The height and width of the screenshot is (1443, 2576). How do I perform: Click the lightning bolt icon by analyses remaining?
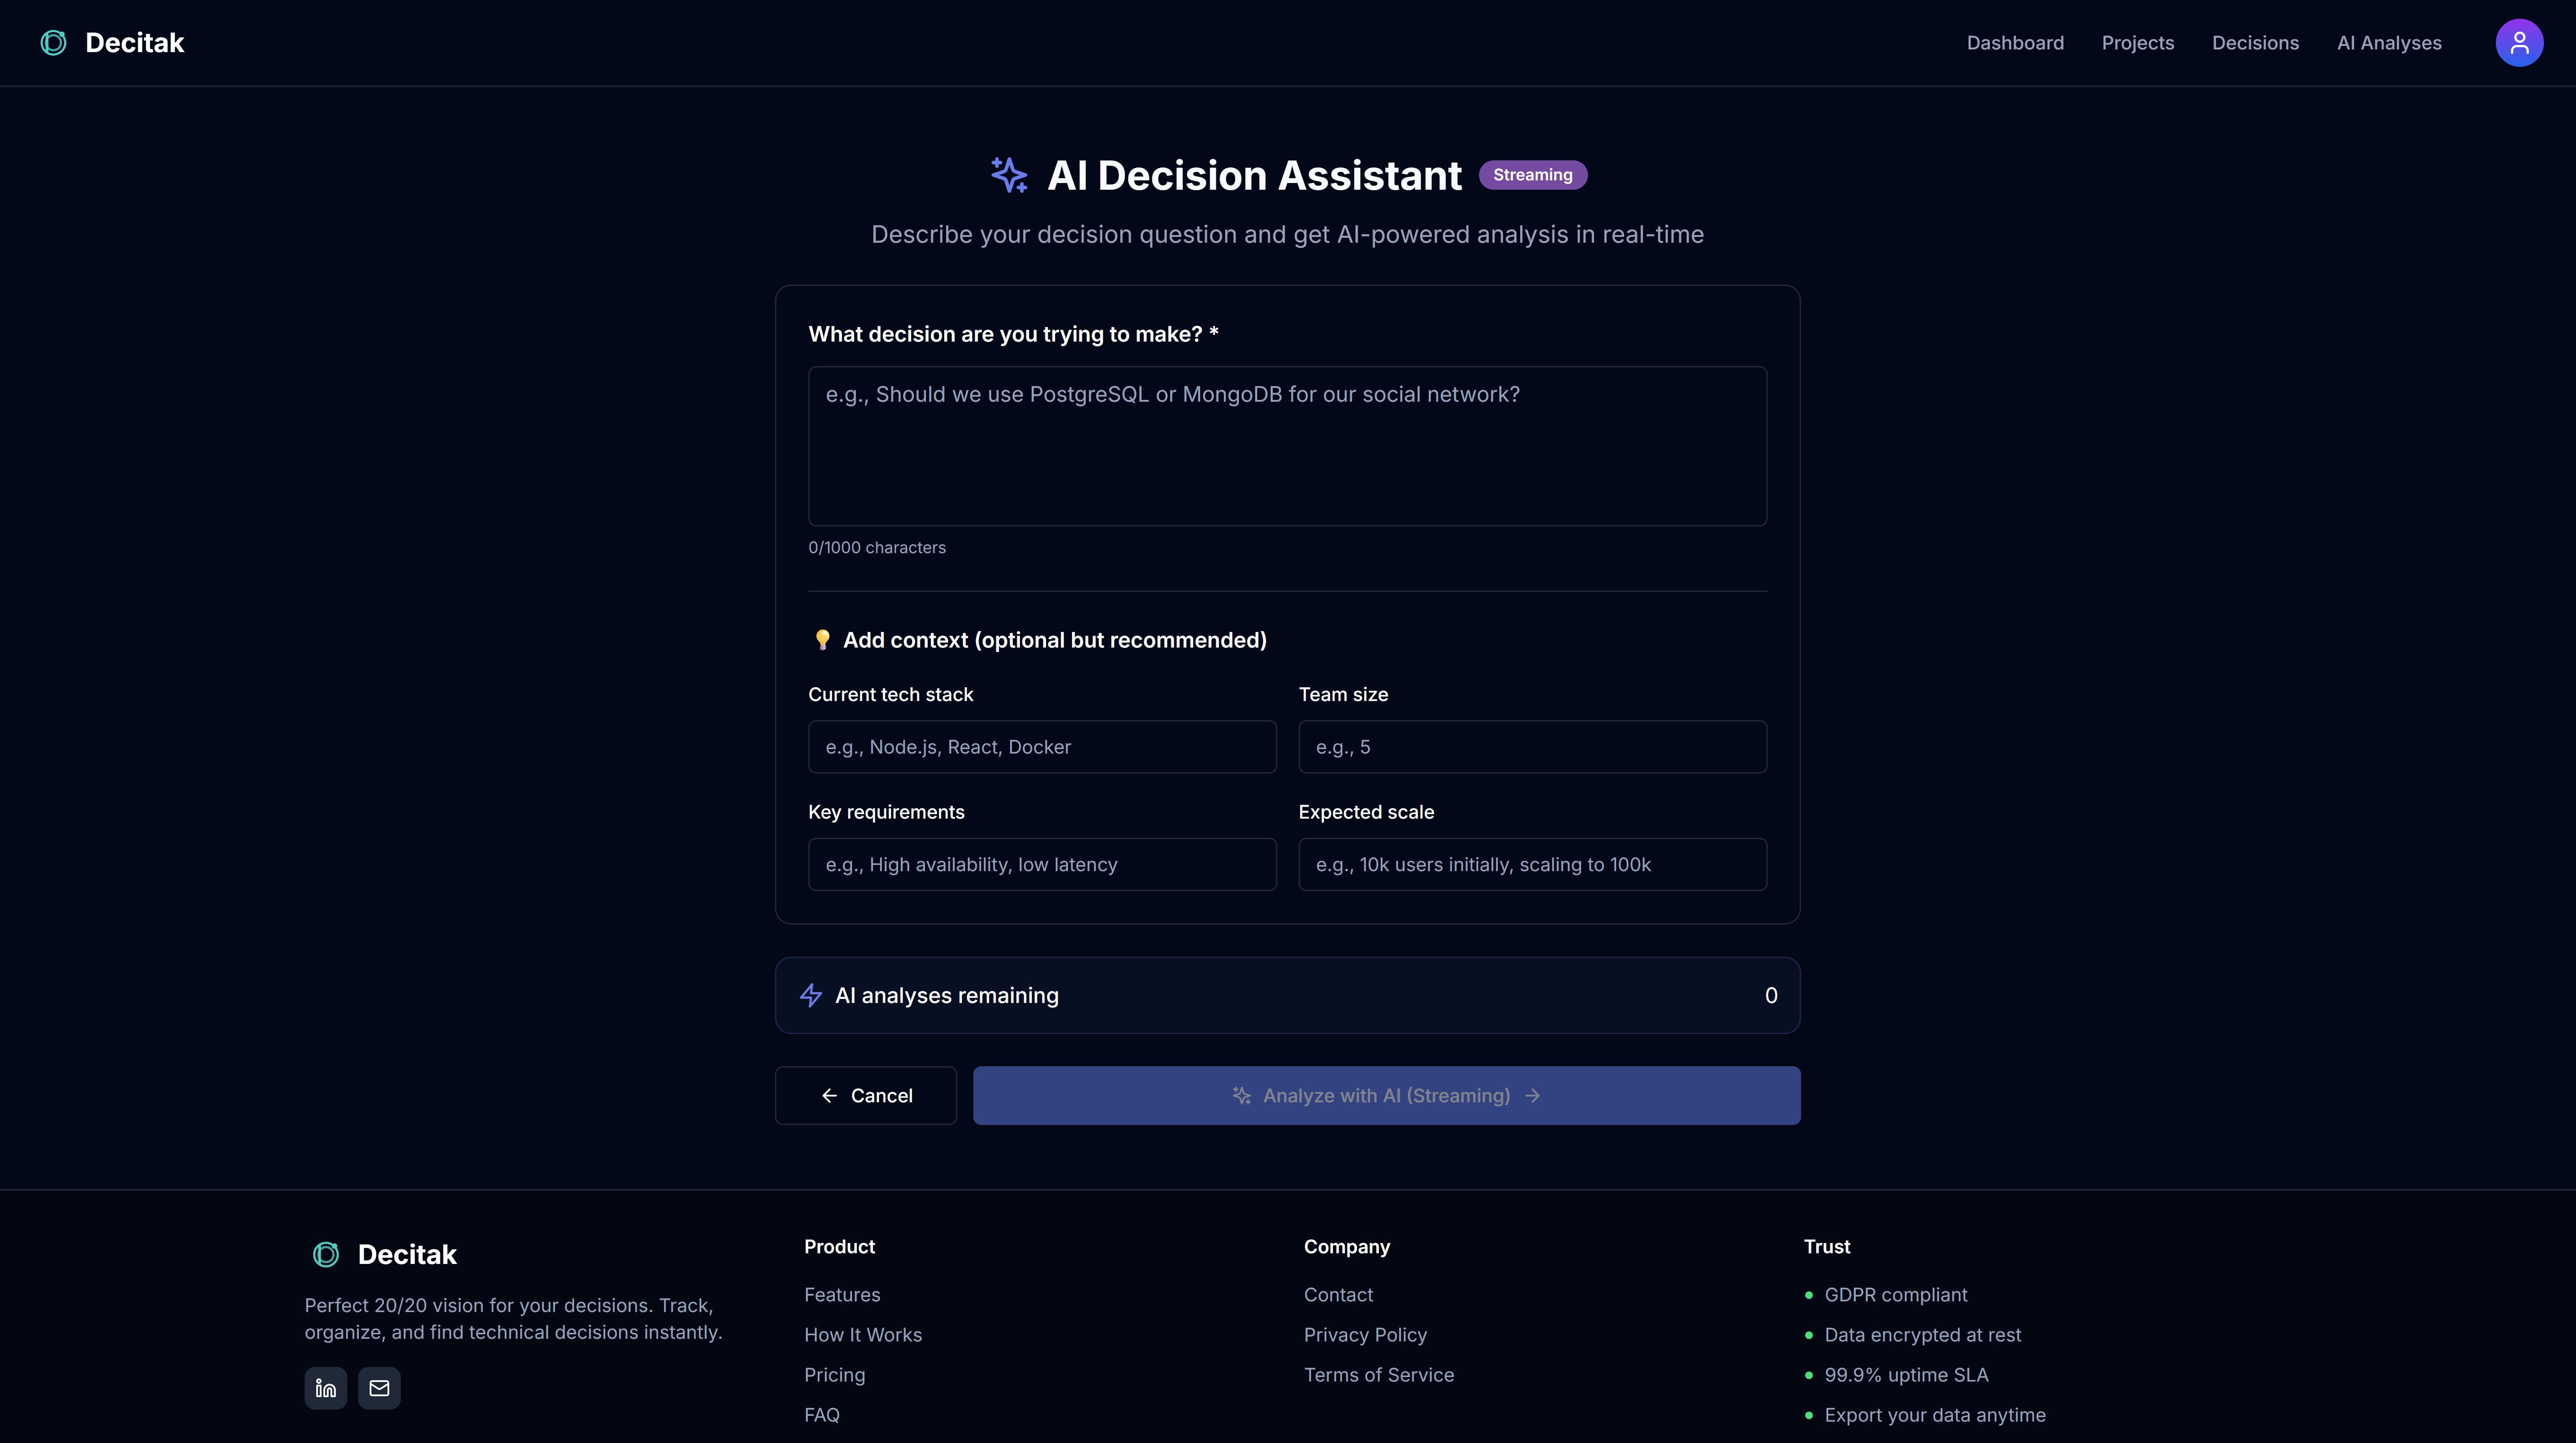pyautogui.click(x=811, y=995)
